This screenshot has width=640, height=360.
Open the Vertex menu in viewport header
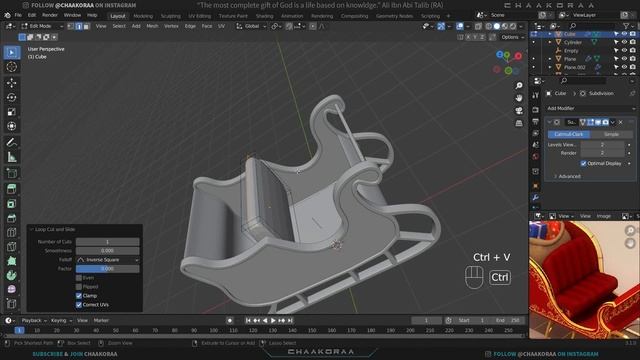tap(171, 26)
